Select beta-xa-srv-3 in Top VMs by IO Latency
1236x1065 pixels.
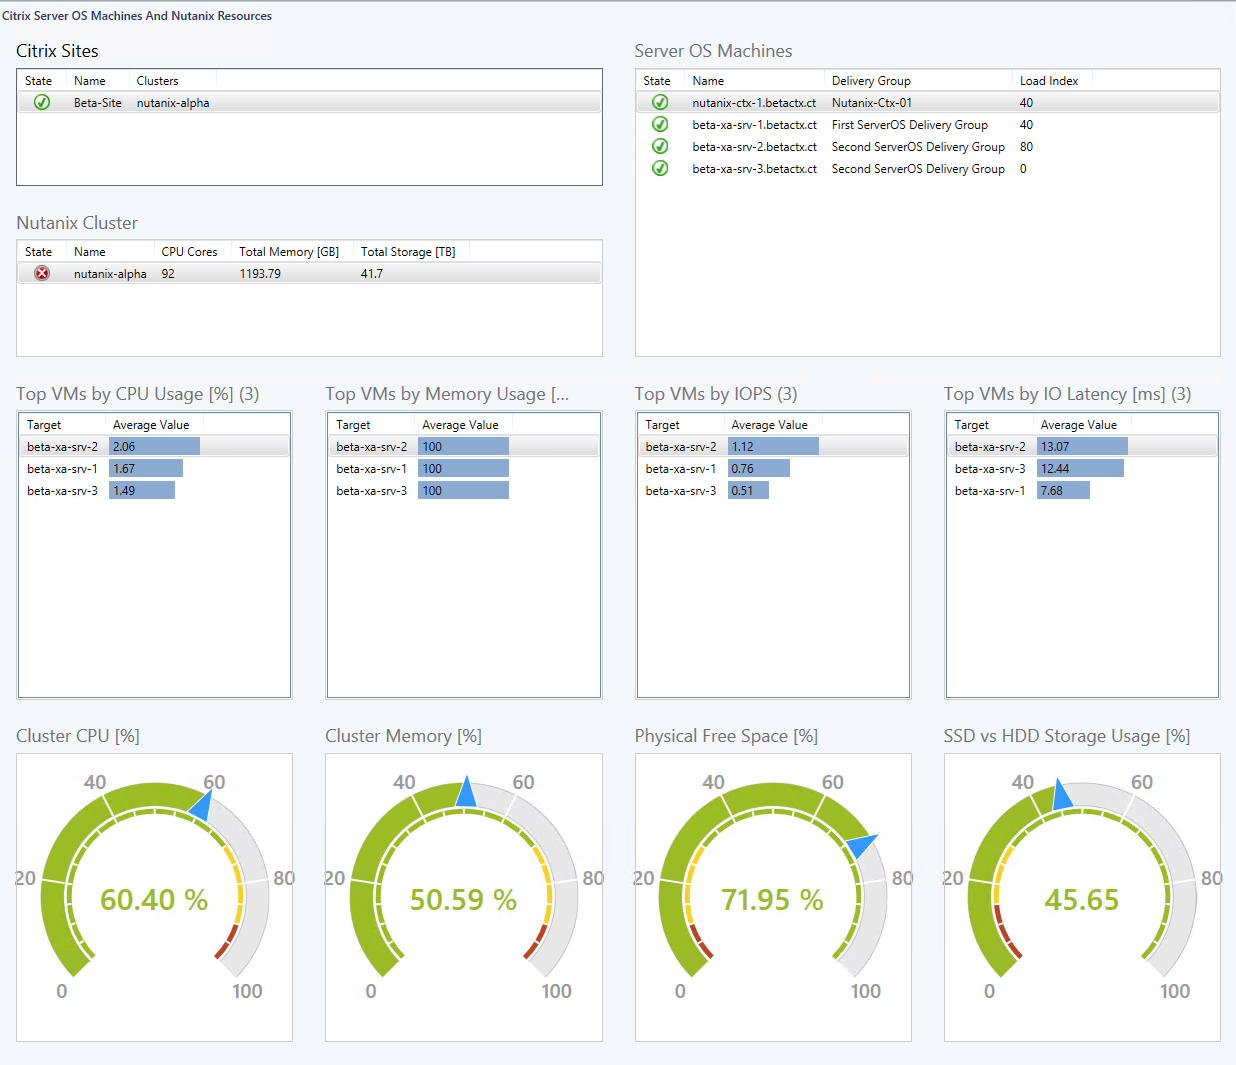[990, 469]
